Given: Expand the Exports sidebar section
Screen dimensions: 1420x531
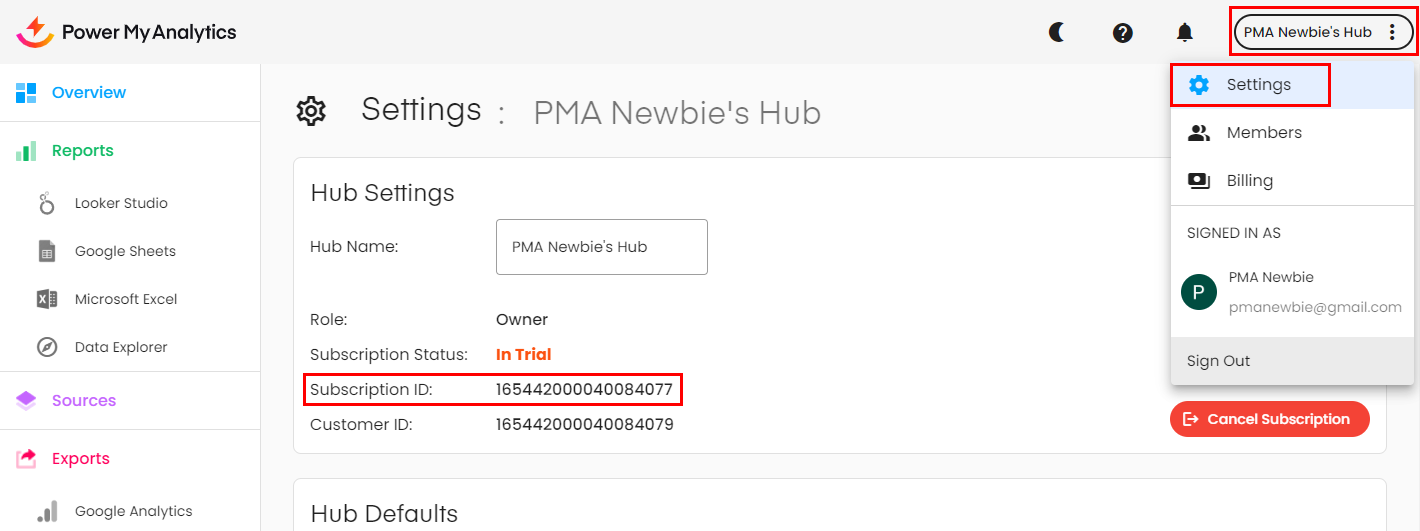Looking at the screenshot, I should pos(80,459).
